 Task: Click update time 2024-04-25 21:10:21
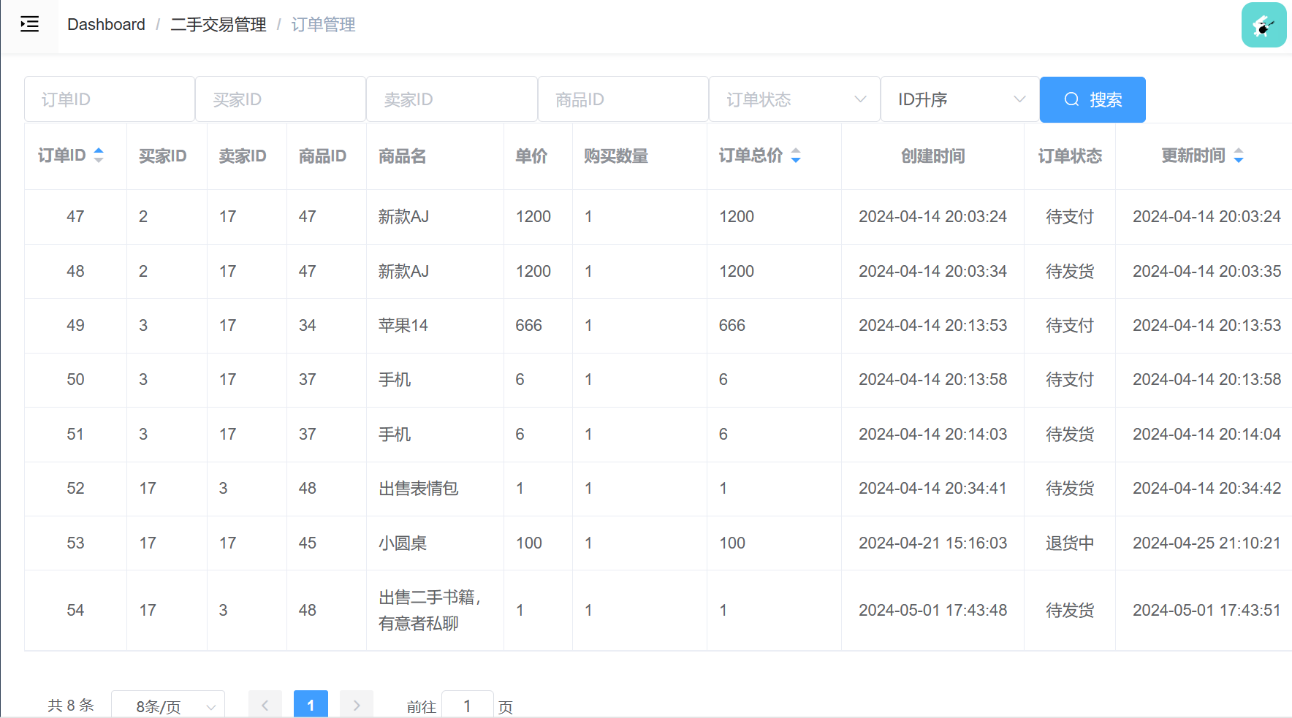click(x=1207, y=543)
